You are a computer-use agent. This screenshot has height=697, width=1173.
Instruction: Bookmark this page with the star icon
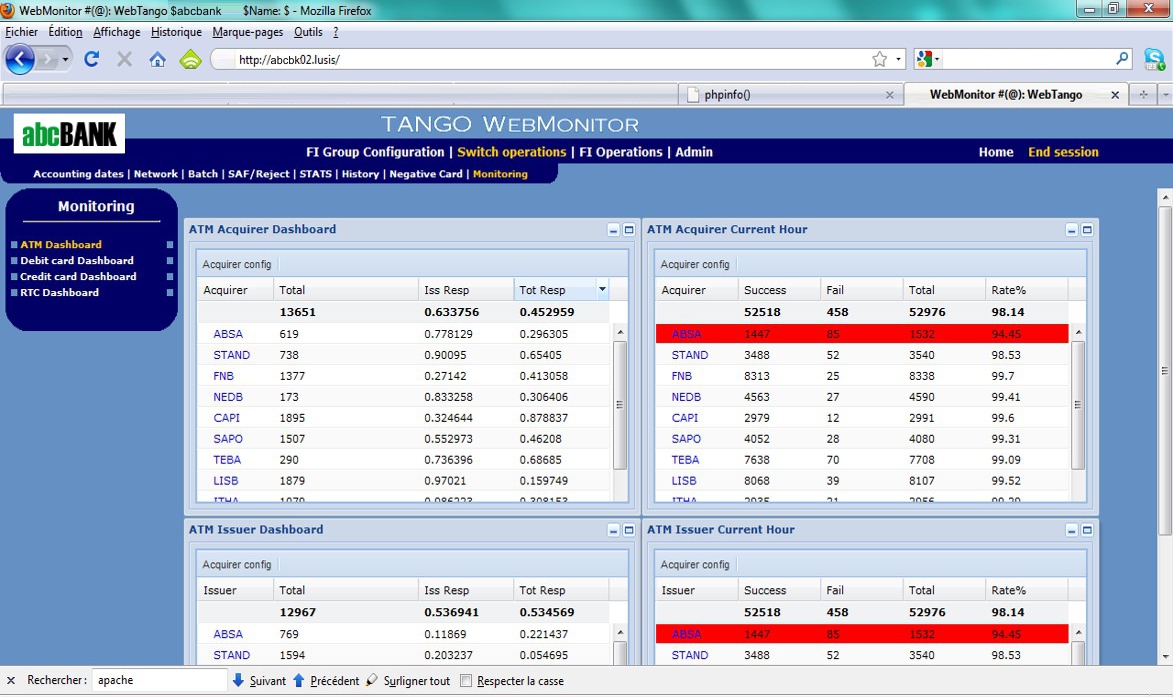pyautogui.click(x=879, y=60)
